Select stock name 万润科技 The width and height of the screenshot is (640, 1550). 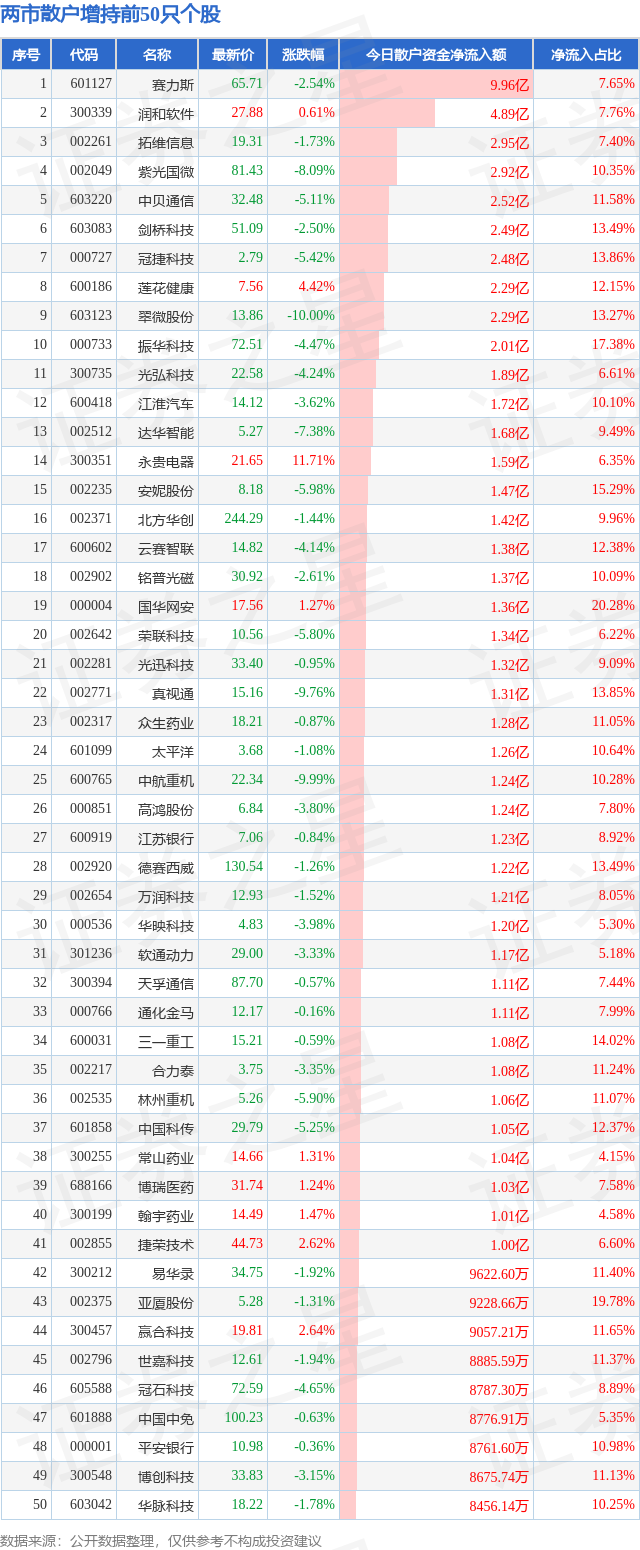coord(166,896)
